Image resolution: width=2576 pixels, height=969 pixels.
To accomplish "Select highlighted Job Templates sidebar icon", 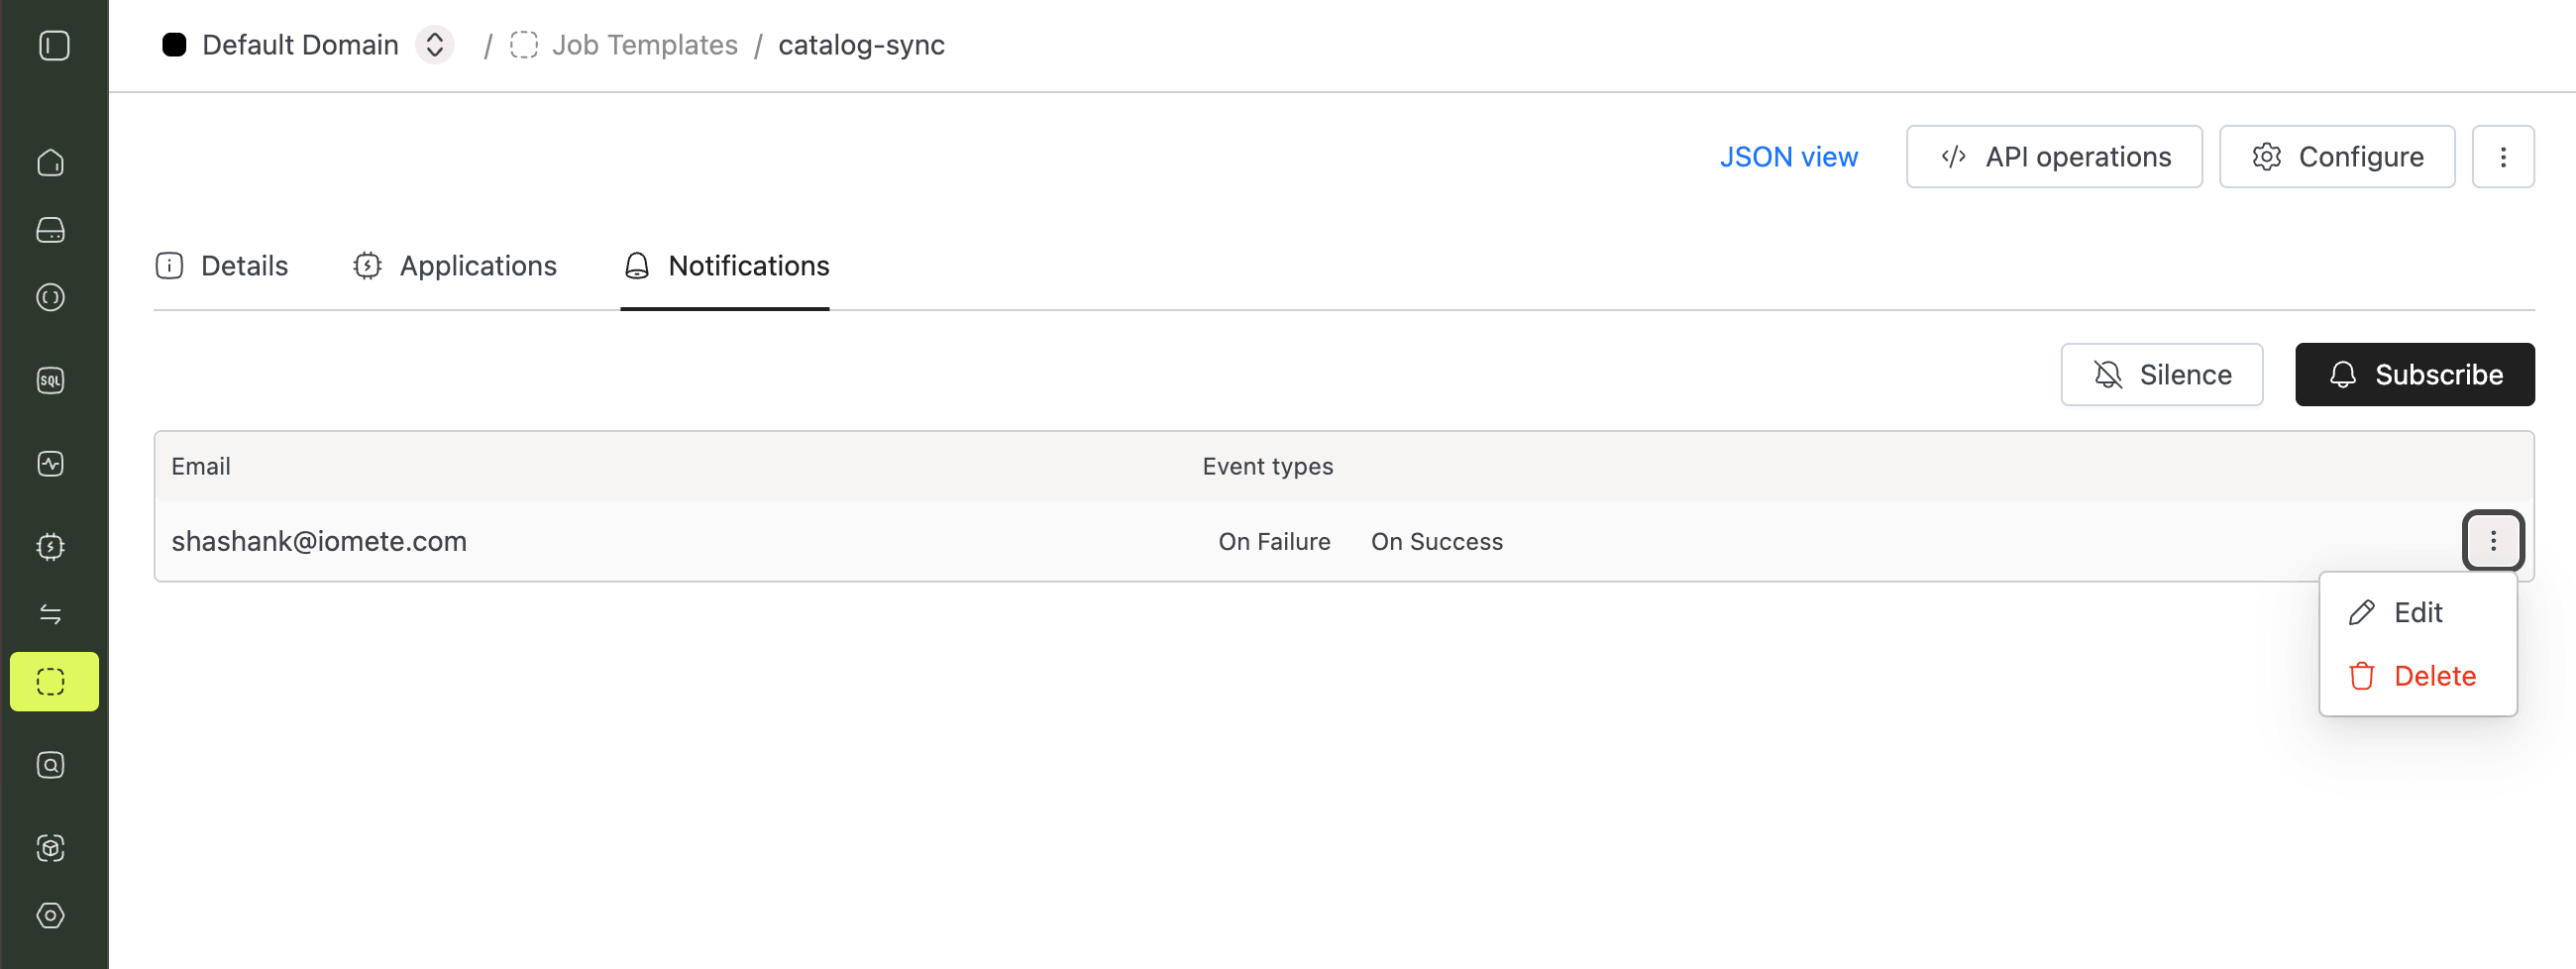I will click(53, 682).
